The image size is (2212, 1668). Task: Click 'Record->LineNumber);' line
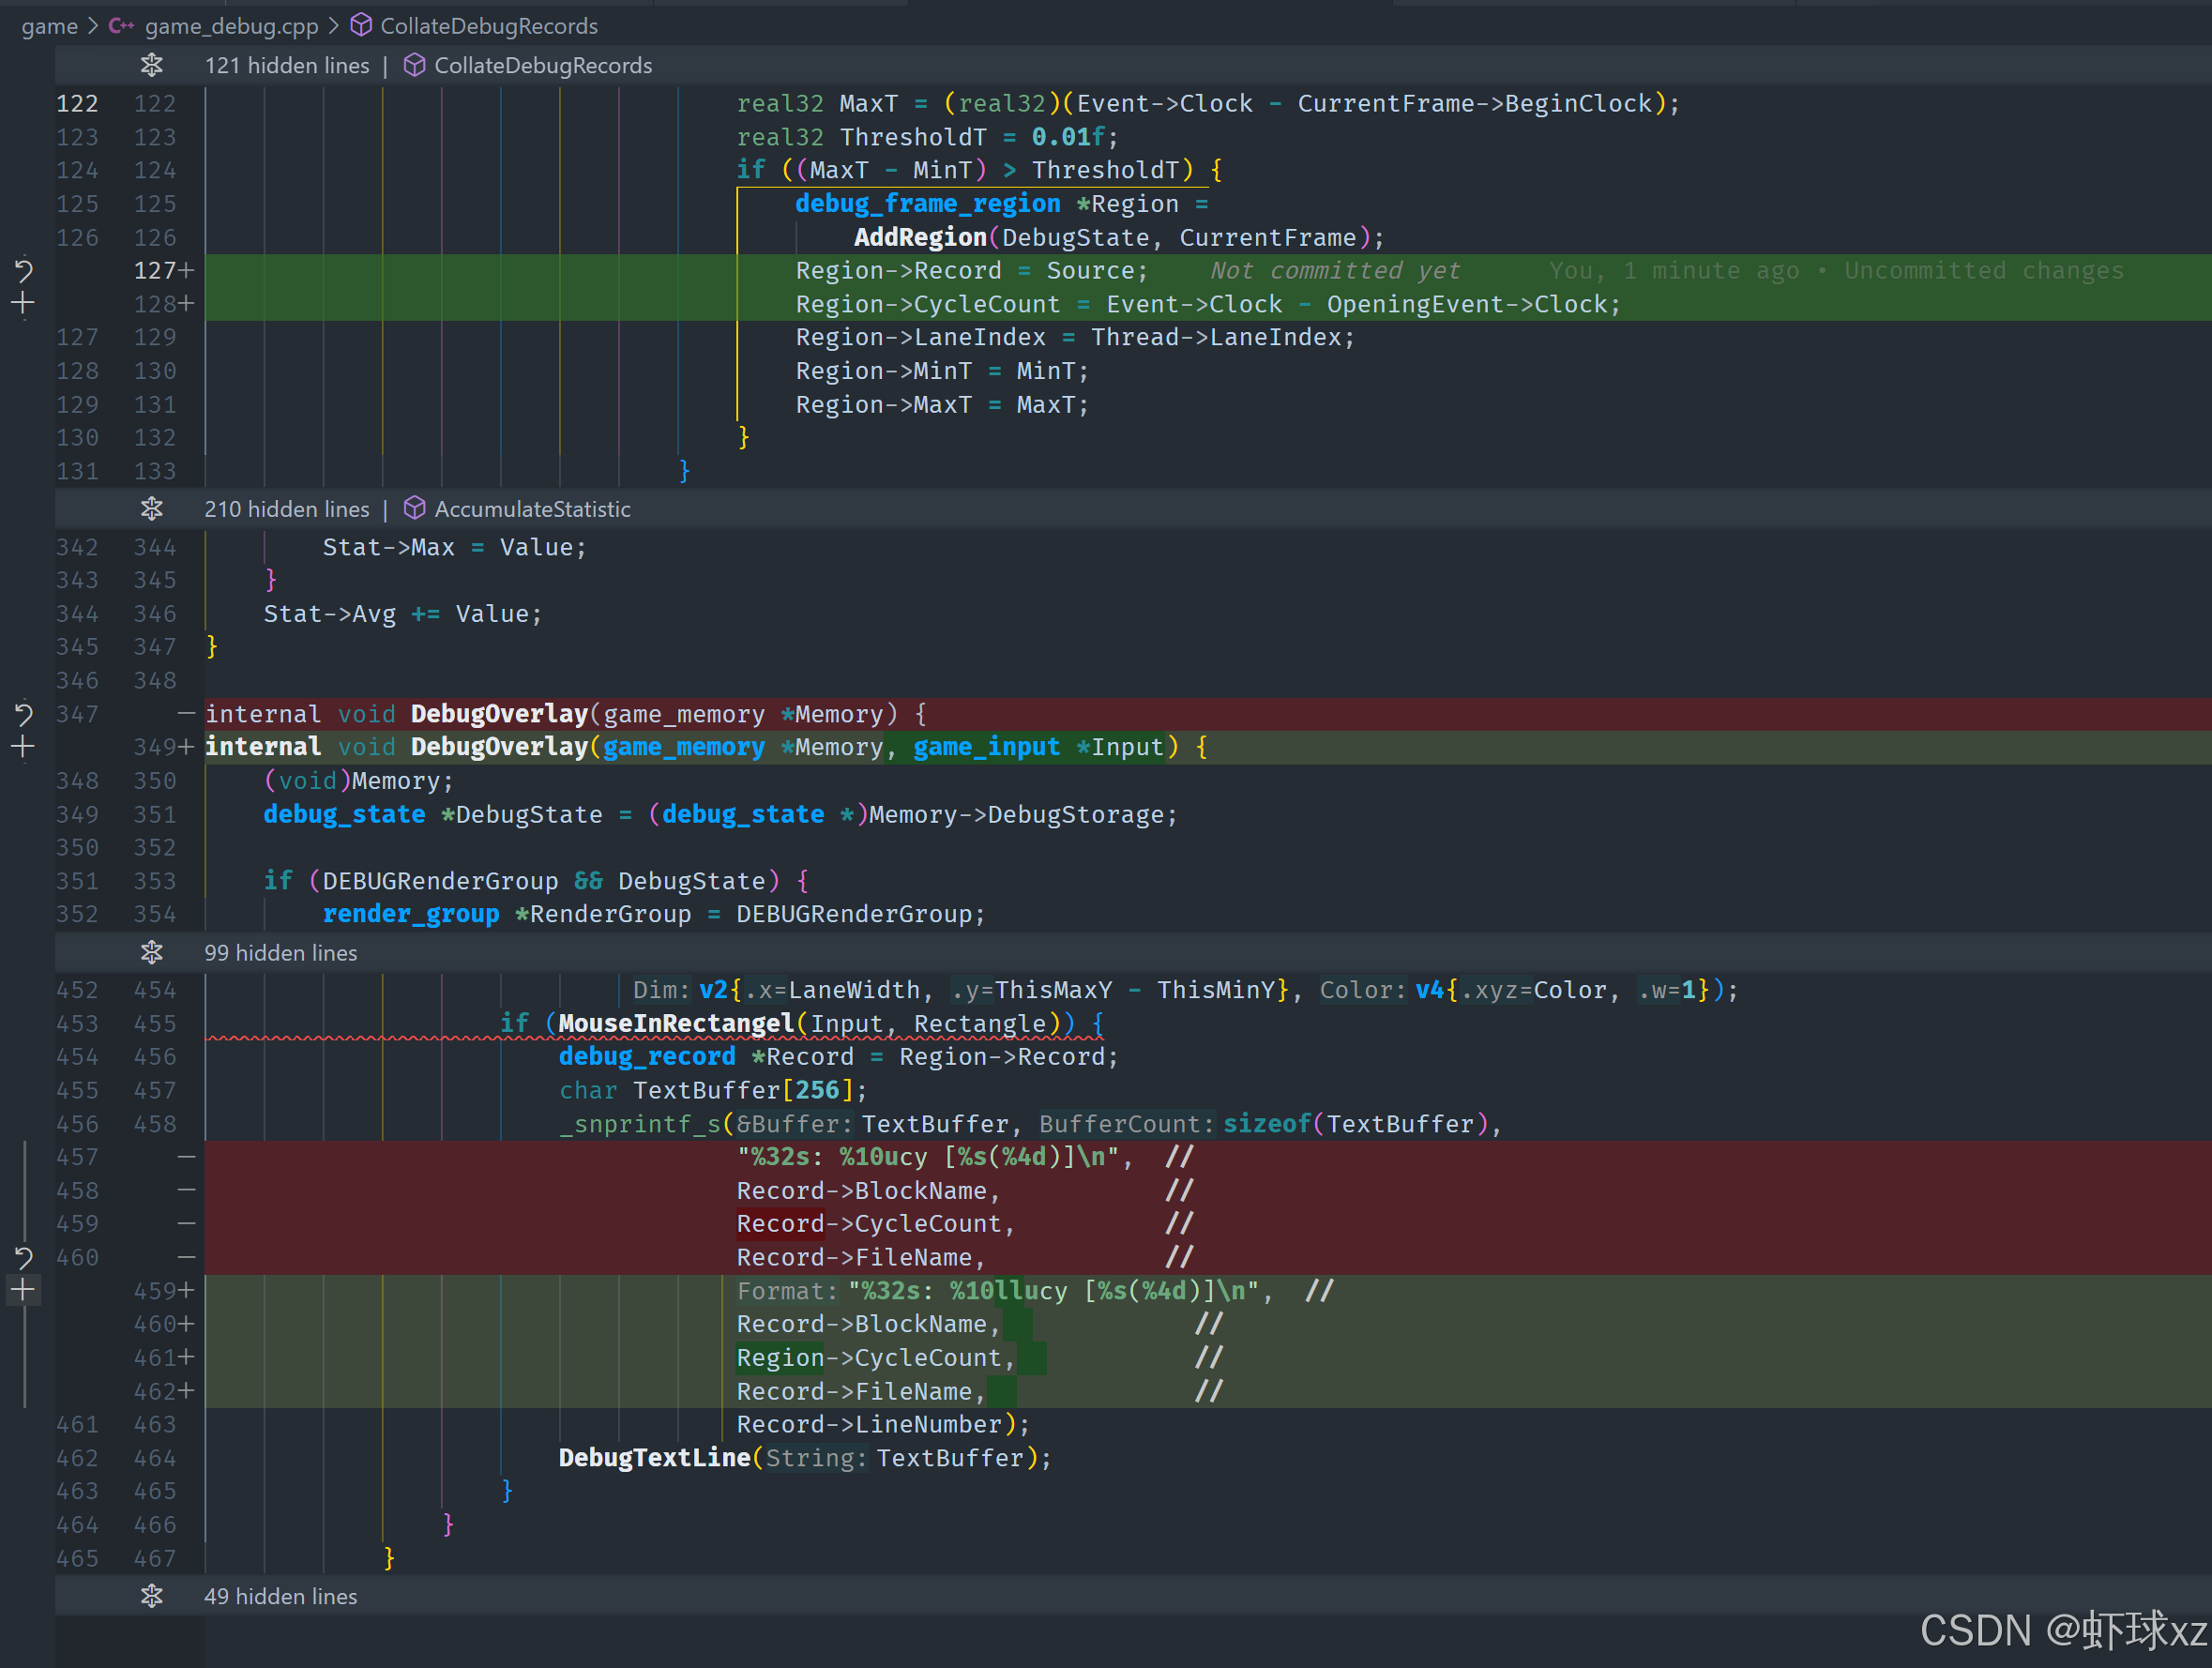[883, 1425]
